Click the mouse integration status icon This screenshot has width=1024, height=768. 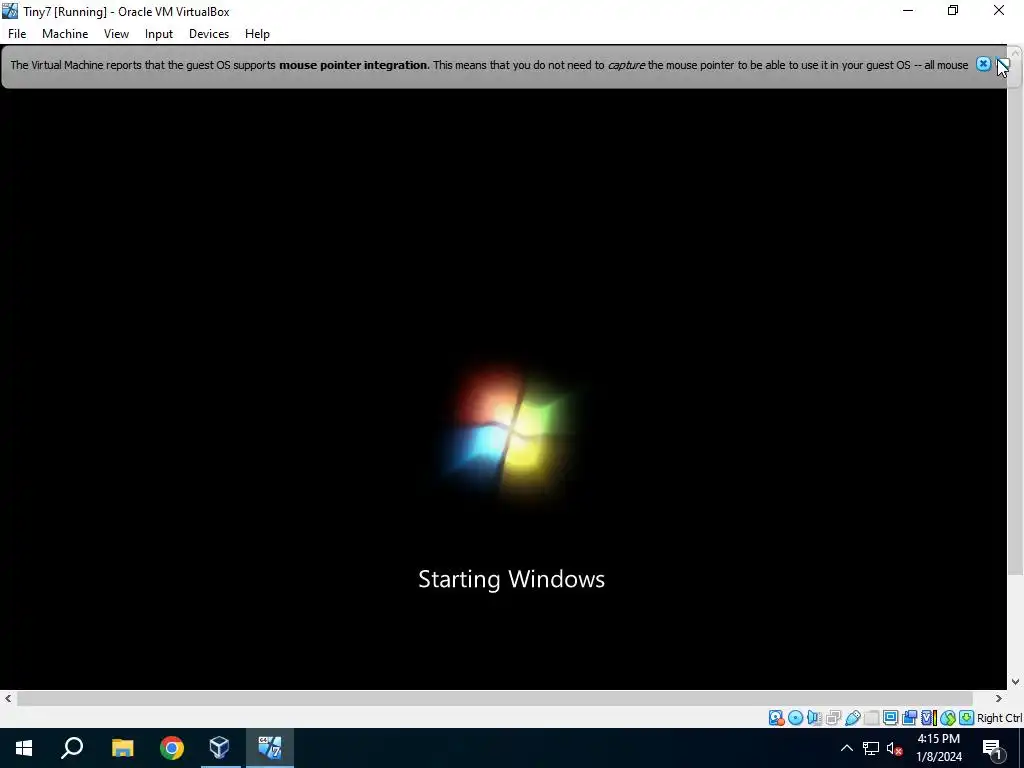(948, 718)
